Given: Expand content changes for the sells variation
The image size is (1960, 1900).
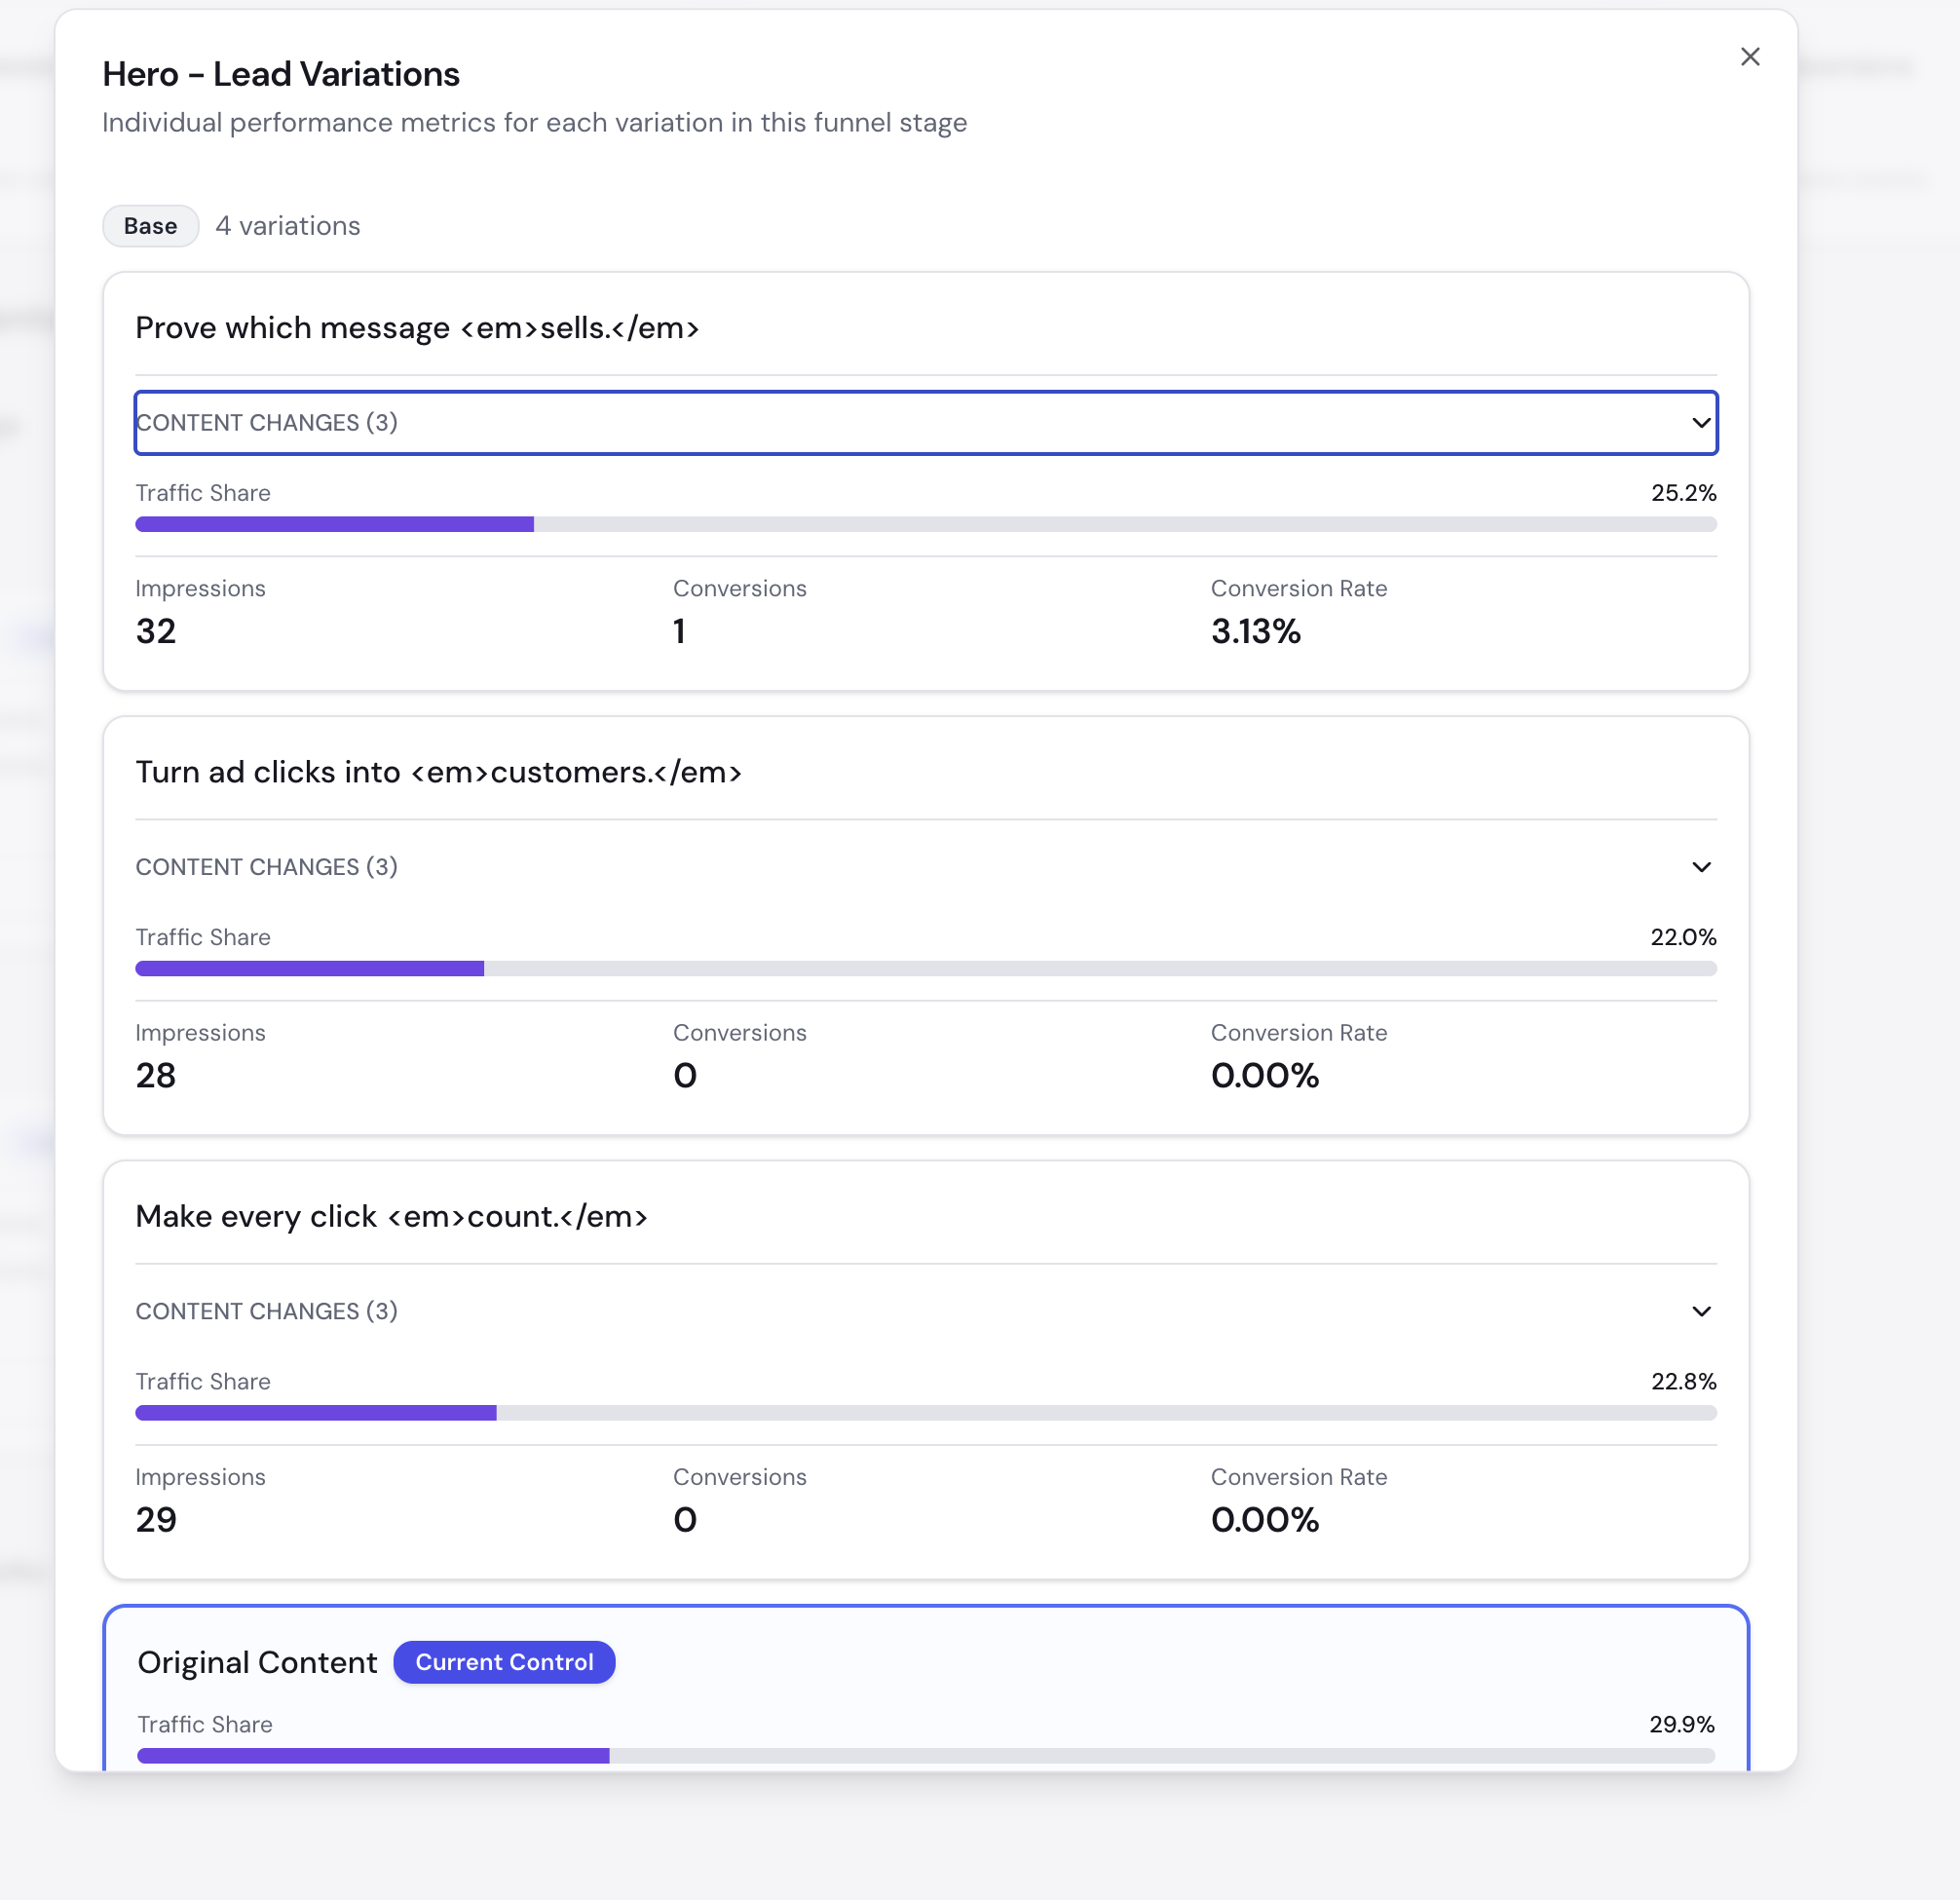Looking at the screenshot, I should [x=925, y=422].
